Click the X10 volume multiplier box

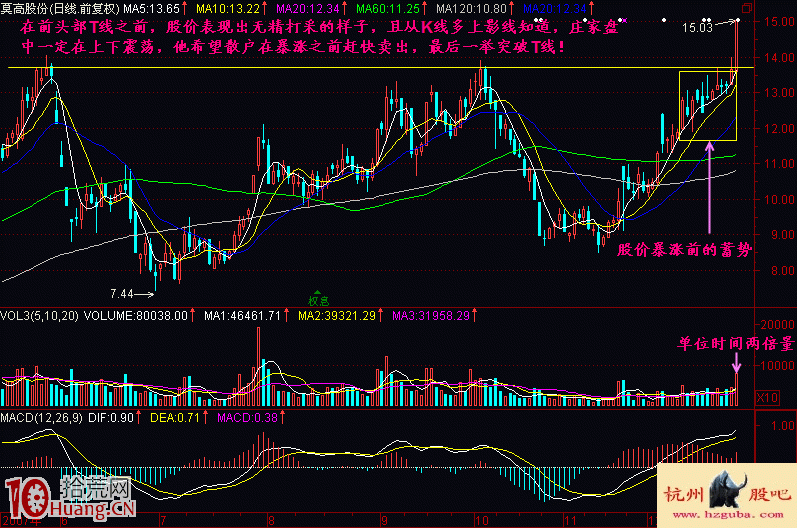pos(768,397)
